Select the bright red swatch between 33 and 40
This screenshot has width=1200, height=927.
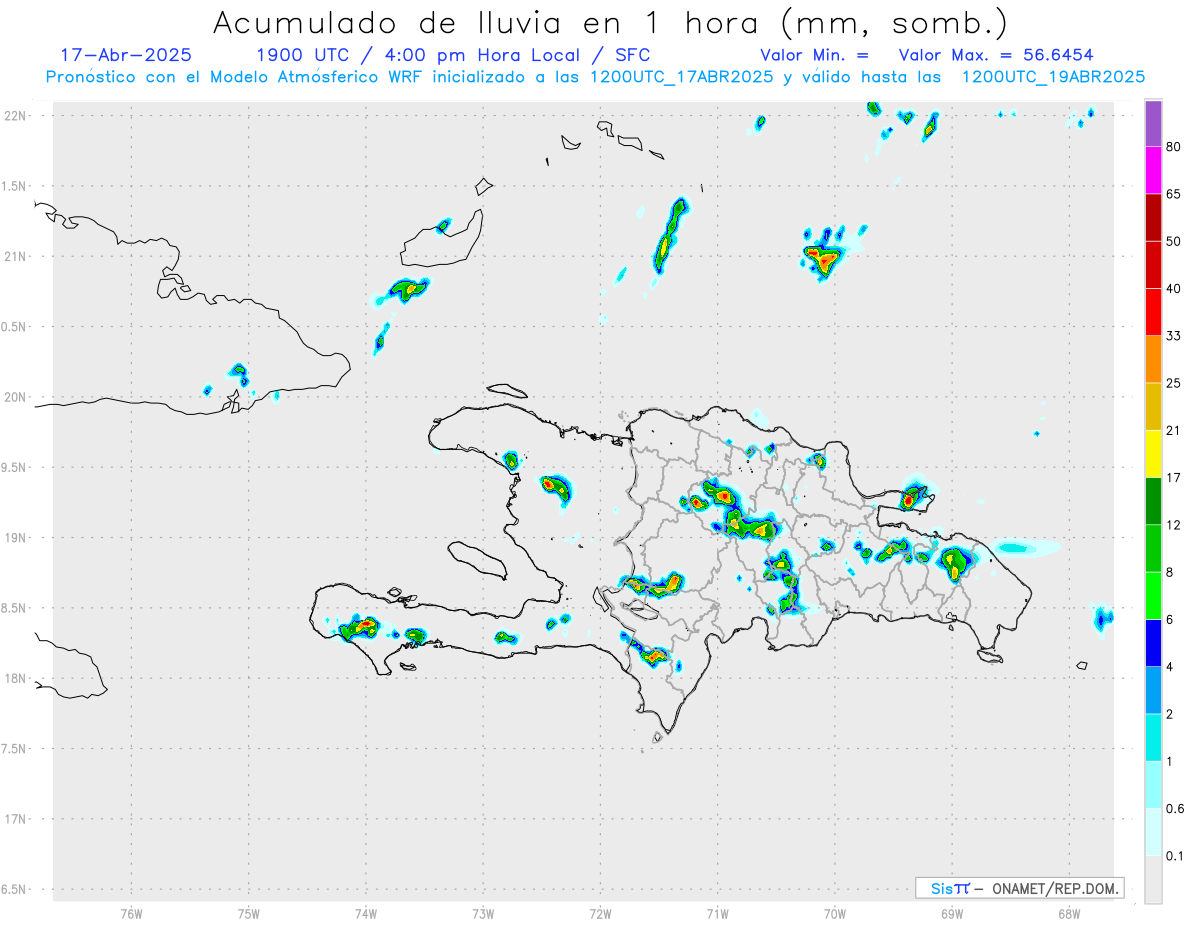[1153, 312]
